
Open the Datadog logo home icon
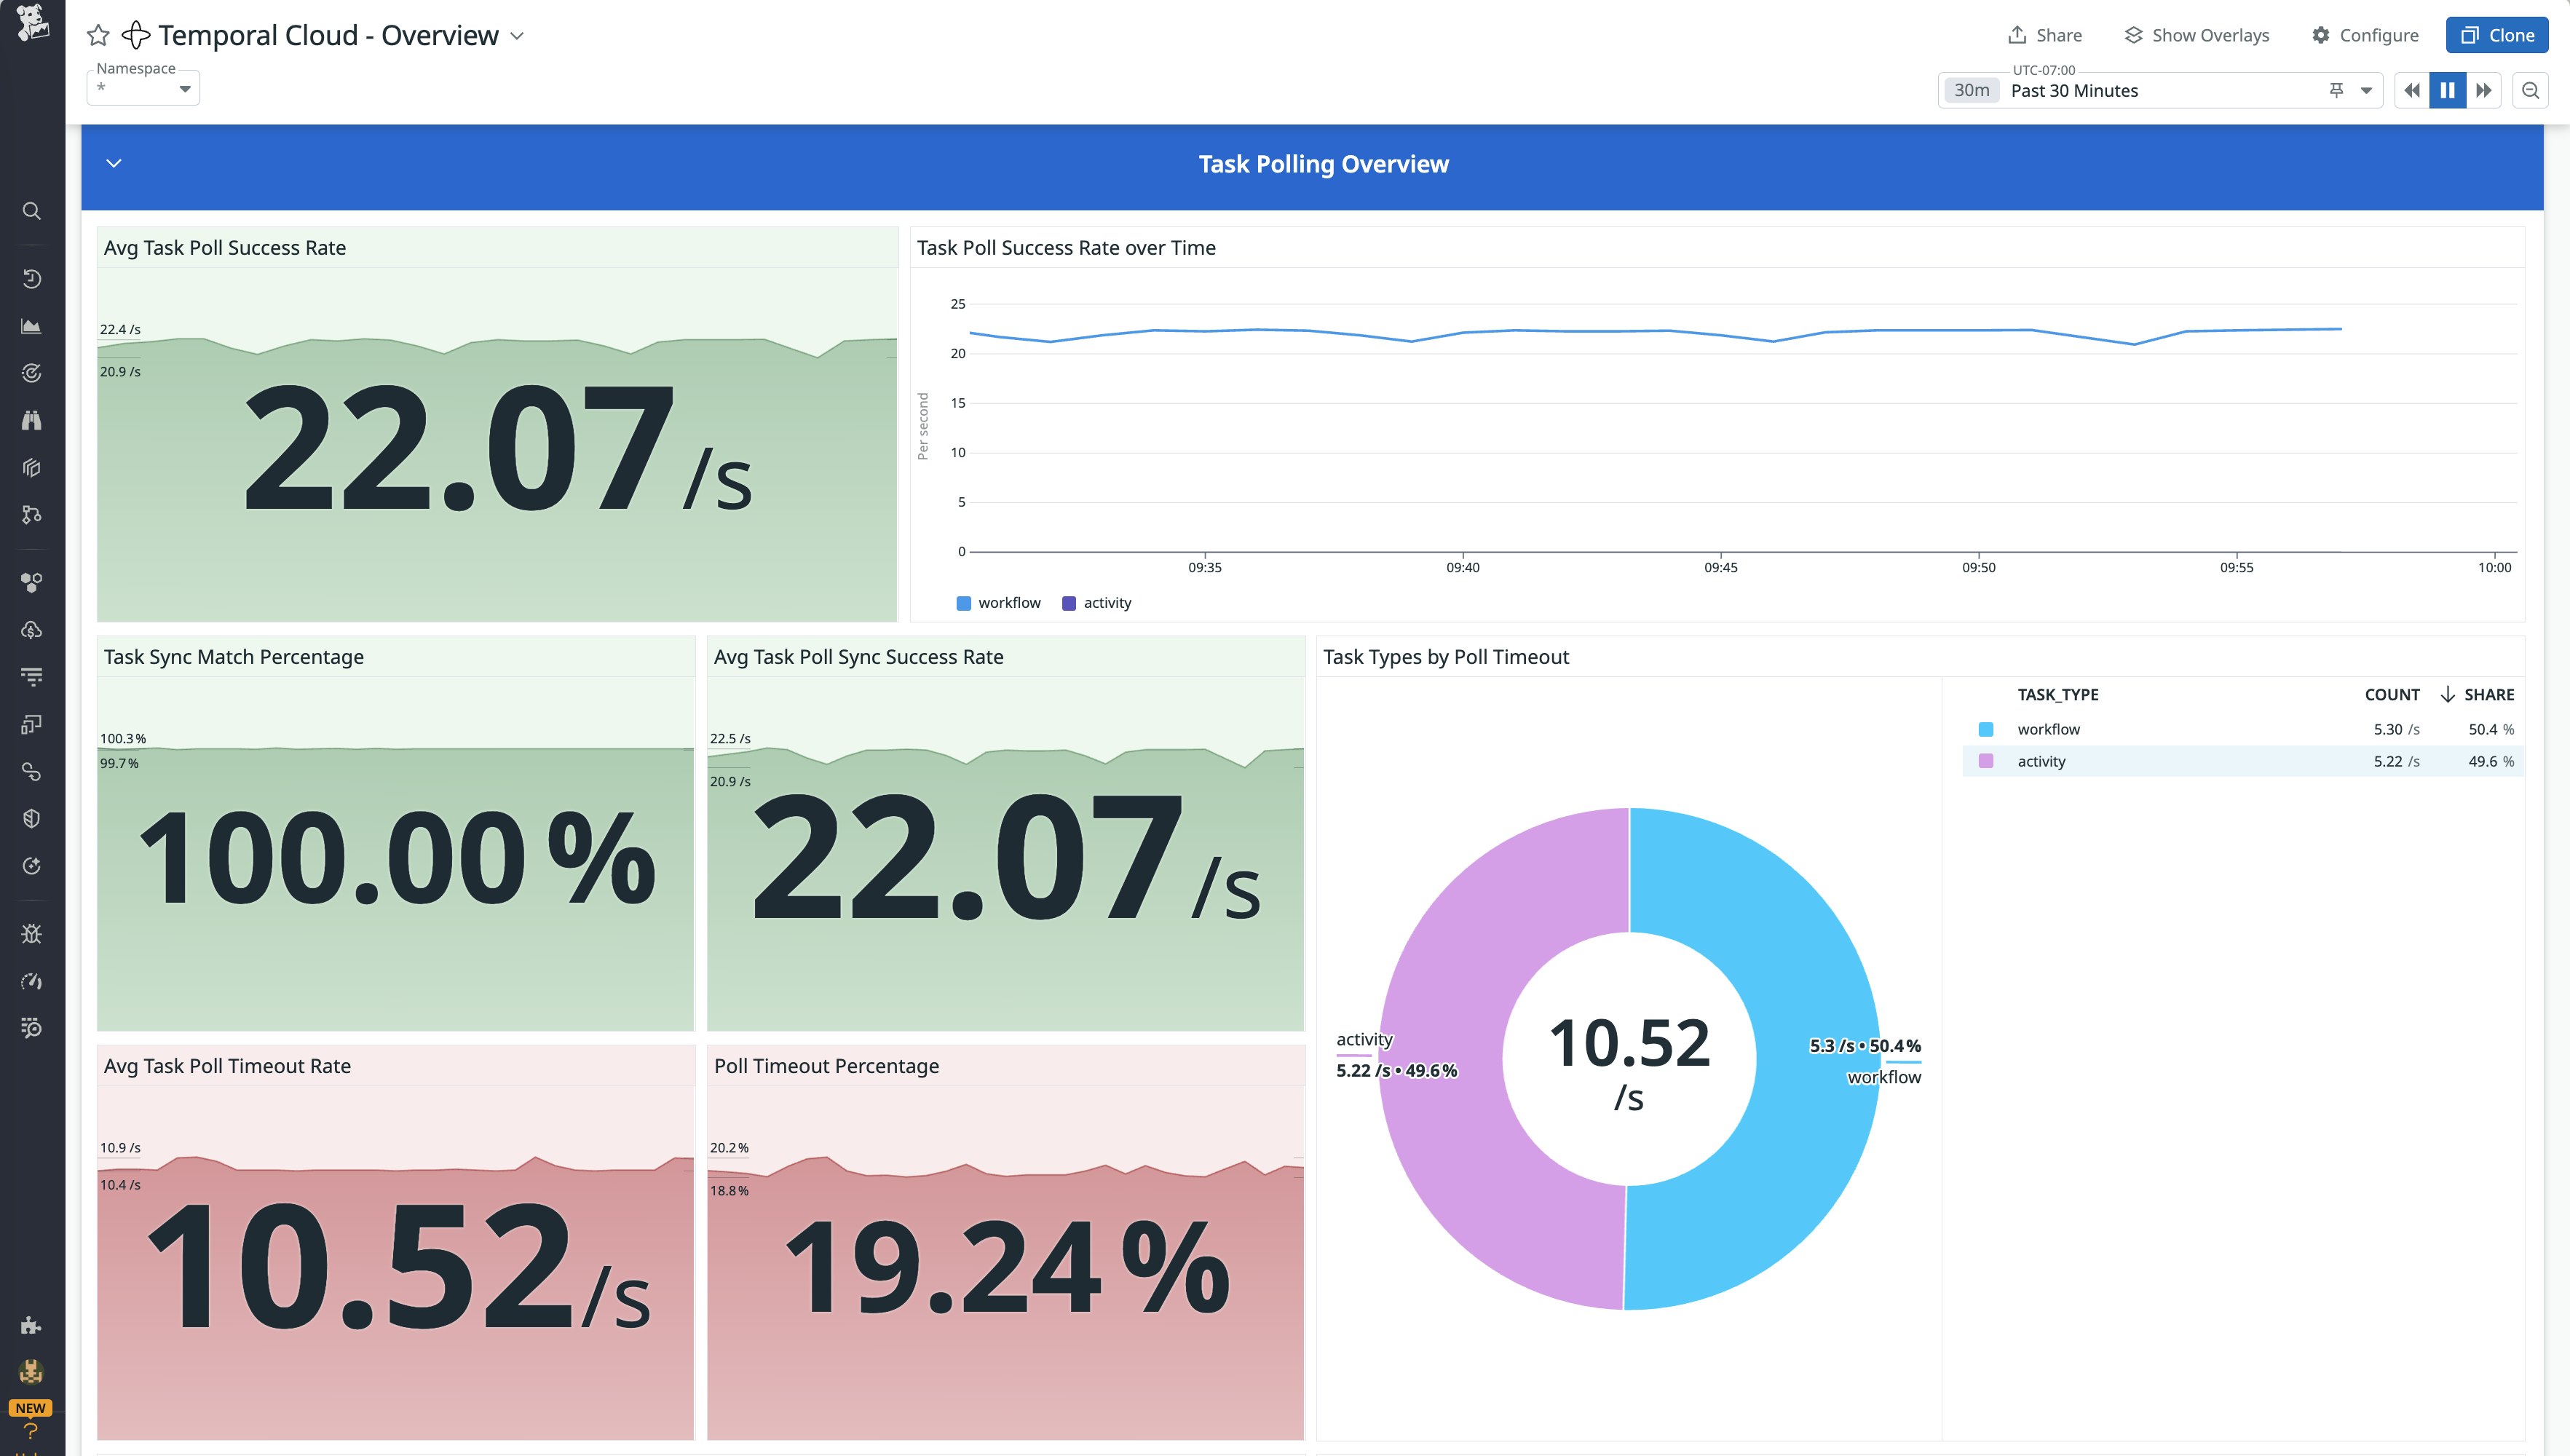pos(32,22)
